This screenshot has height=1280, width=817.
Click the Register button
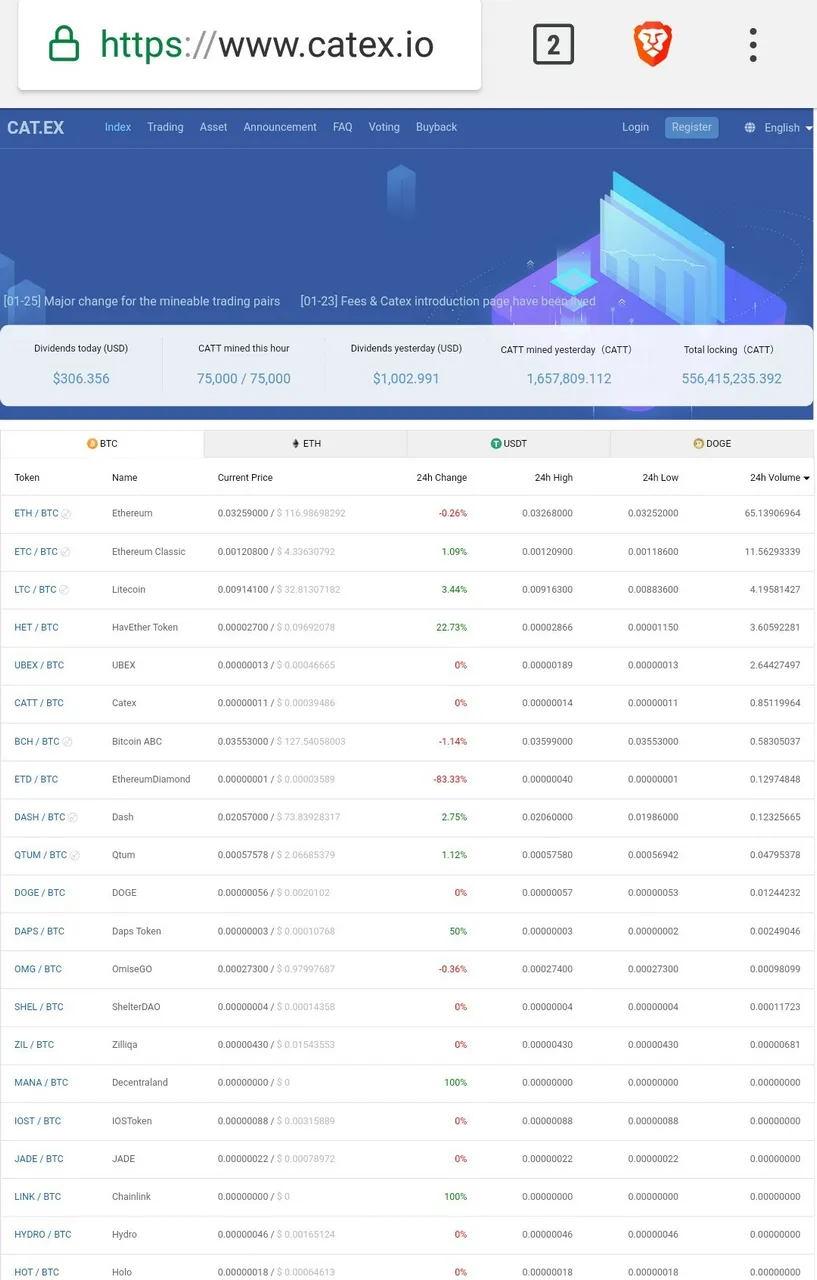tap(691, 127)
